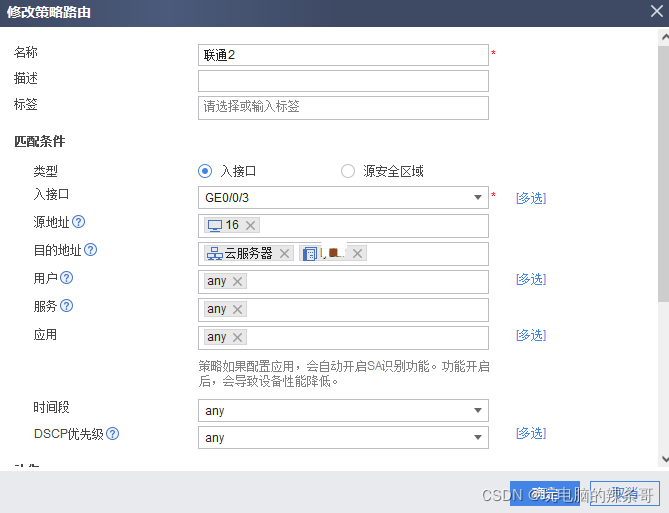Click the network icon in 云服务器 tag

coord(215,254)
